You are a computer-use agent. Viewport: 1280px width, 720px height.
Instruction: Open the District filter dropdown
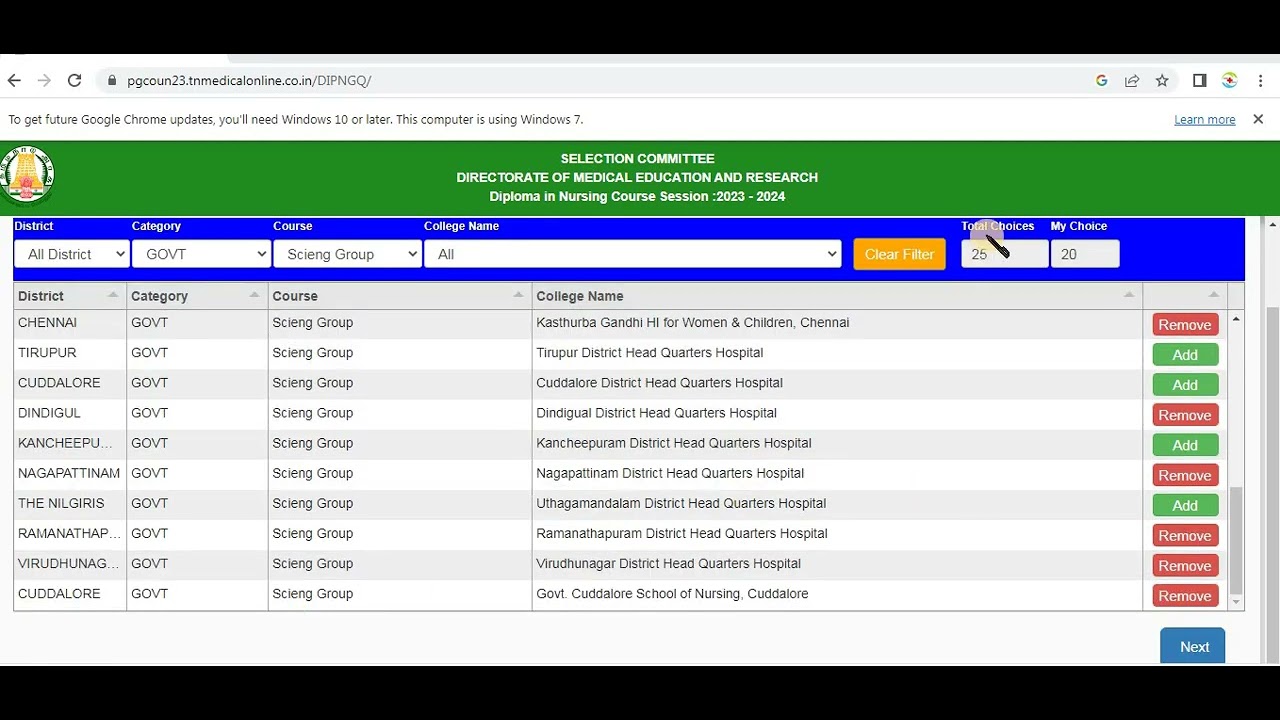pos(72,254)
